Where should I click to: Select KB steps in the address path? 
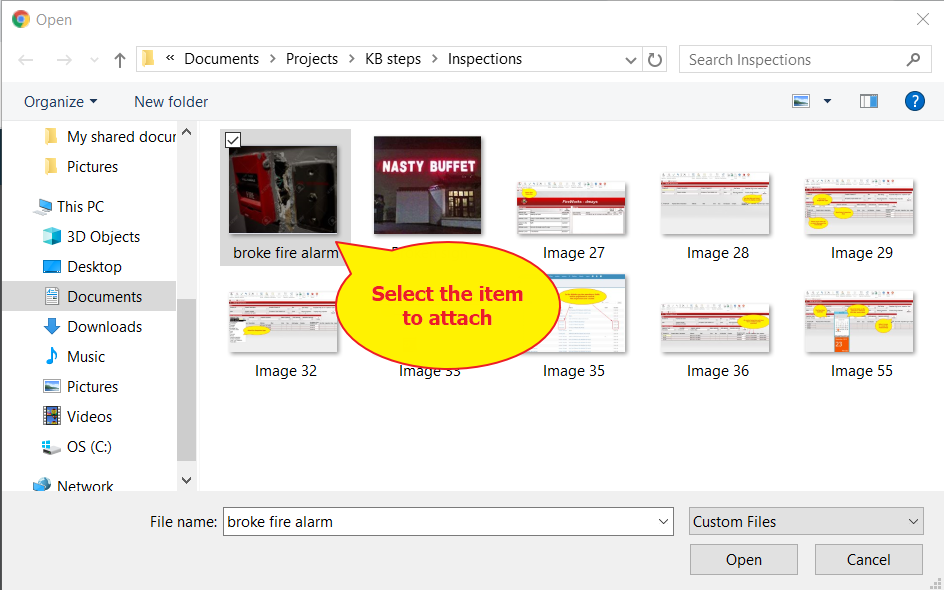(393, 59)
